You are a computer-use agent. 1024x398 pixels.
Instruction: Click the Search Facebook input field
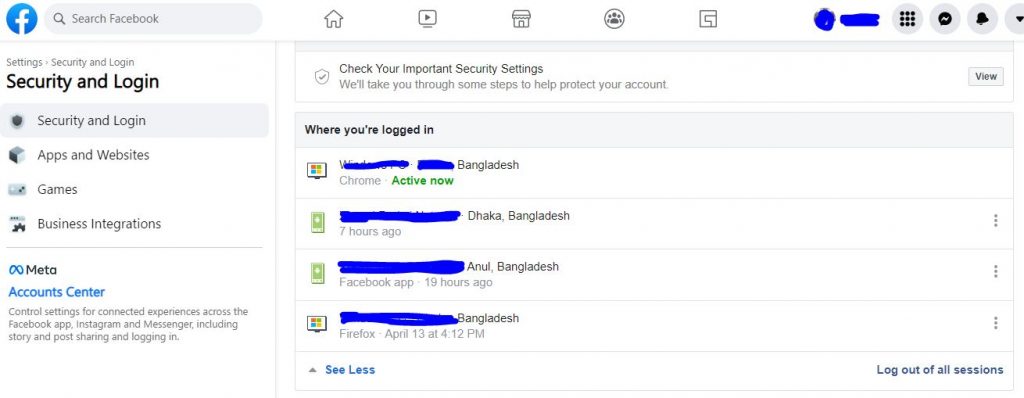click(153, 19)
